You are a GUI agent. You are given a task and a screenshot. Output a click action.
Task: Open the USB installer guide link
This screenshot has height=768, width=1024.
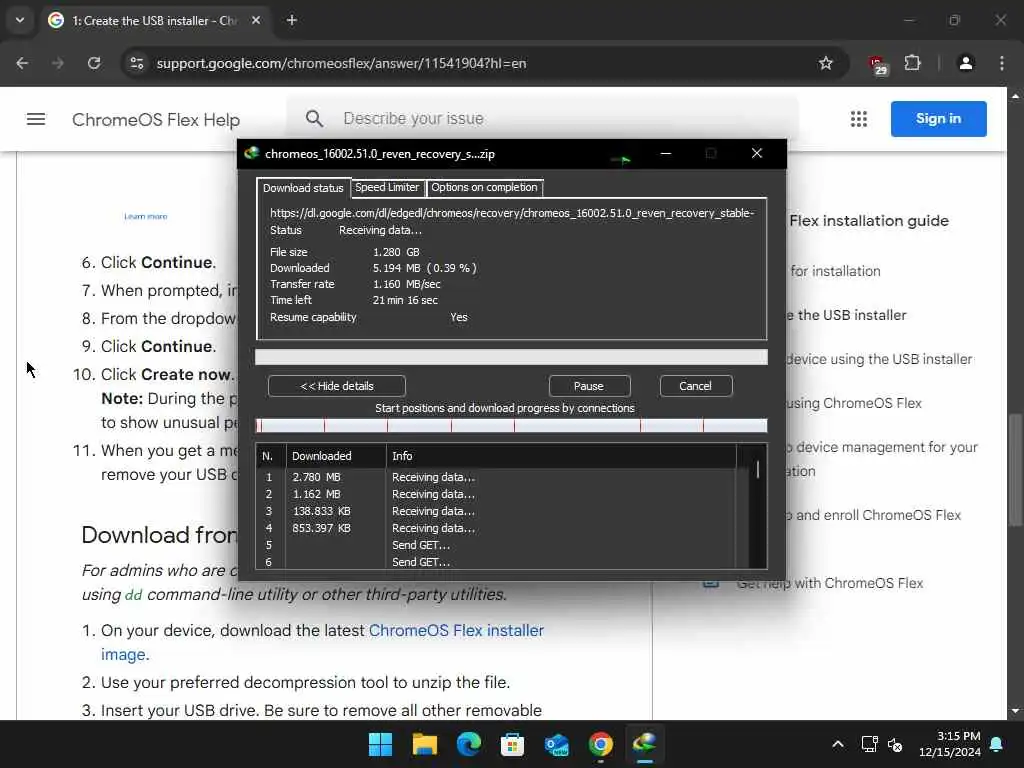(x=846, y=315)
